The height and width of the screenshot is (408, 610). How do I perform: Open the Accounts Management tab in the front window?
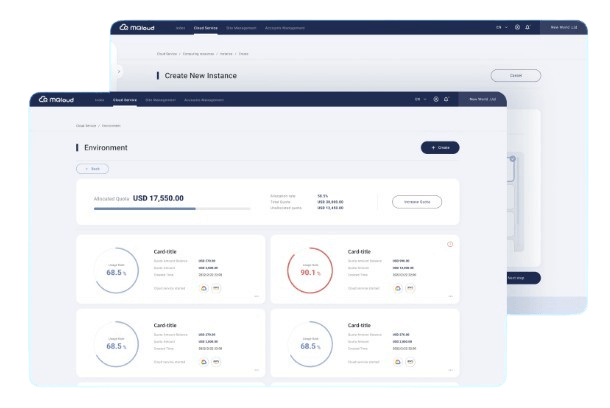205,100
